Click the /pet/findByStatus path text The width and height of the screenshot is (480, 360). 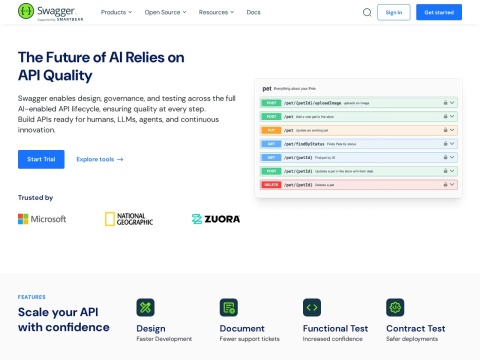pyautogui.click(x=304, y=144)
